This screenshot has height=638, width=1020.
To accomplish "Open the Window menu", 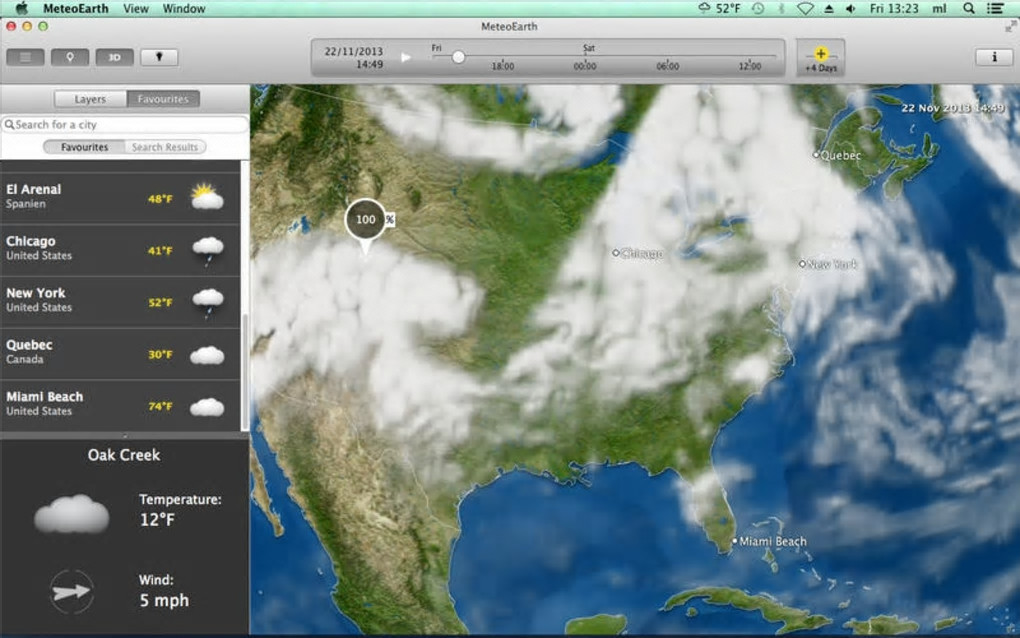I will [183, 8].
